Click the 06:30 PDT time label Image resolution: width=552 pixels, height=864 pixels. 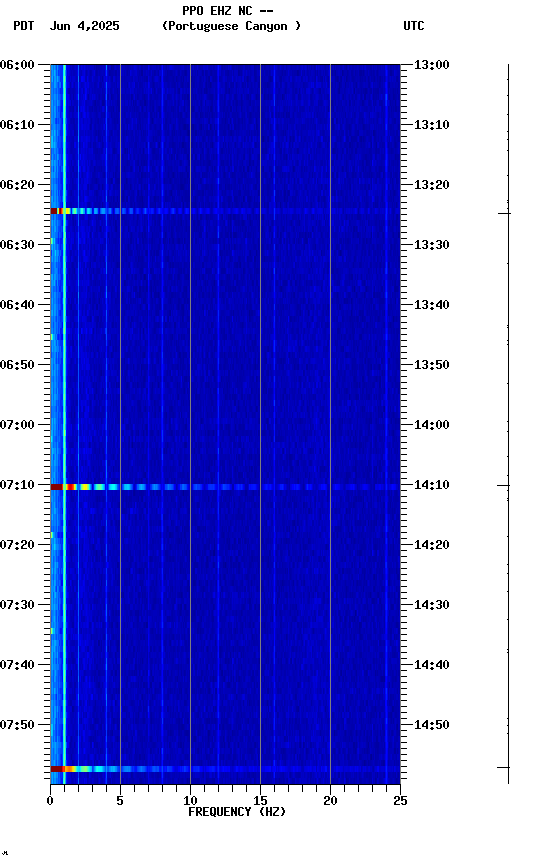click(x=17, y=245)
